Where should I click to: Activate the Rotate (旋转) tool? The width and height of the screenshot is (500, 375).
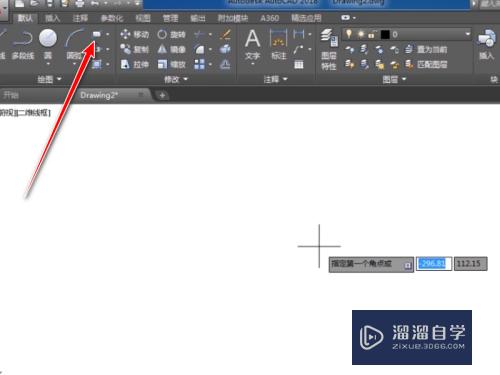click(171, 34)
